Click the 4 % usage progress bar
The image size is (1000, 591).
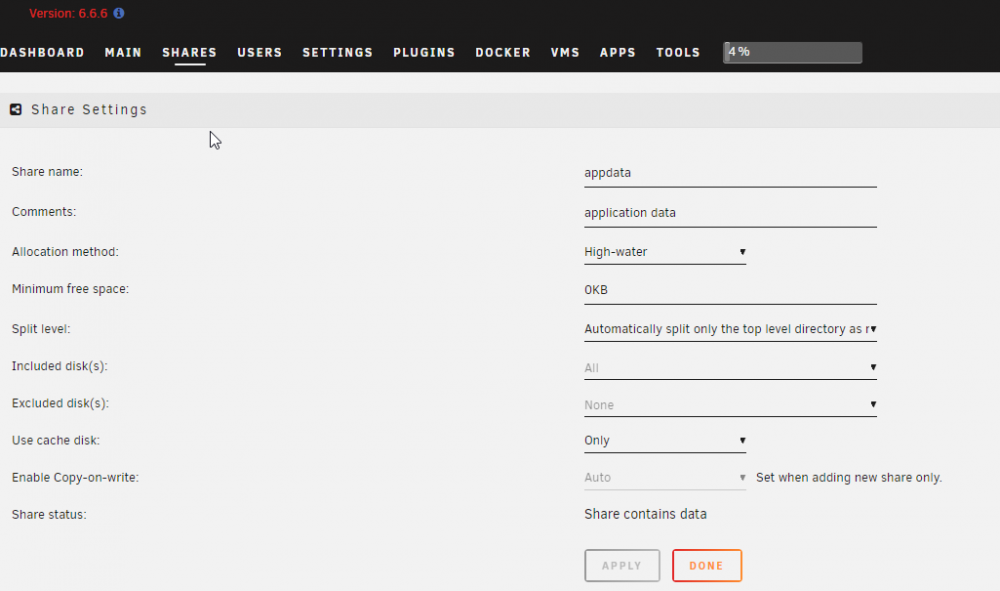point(793,52)
